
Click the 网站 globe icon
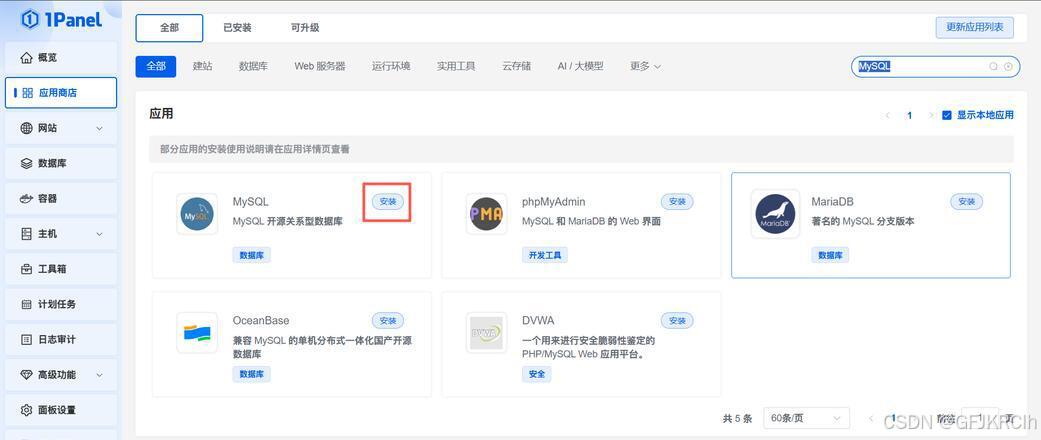click(x=27, y=128)
